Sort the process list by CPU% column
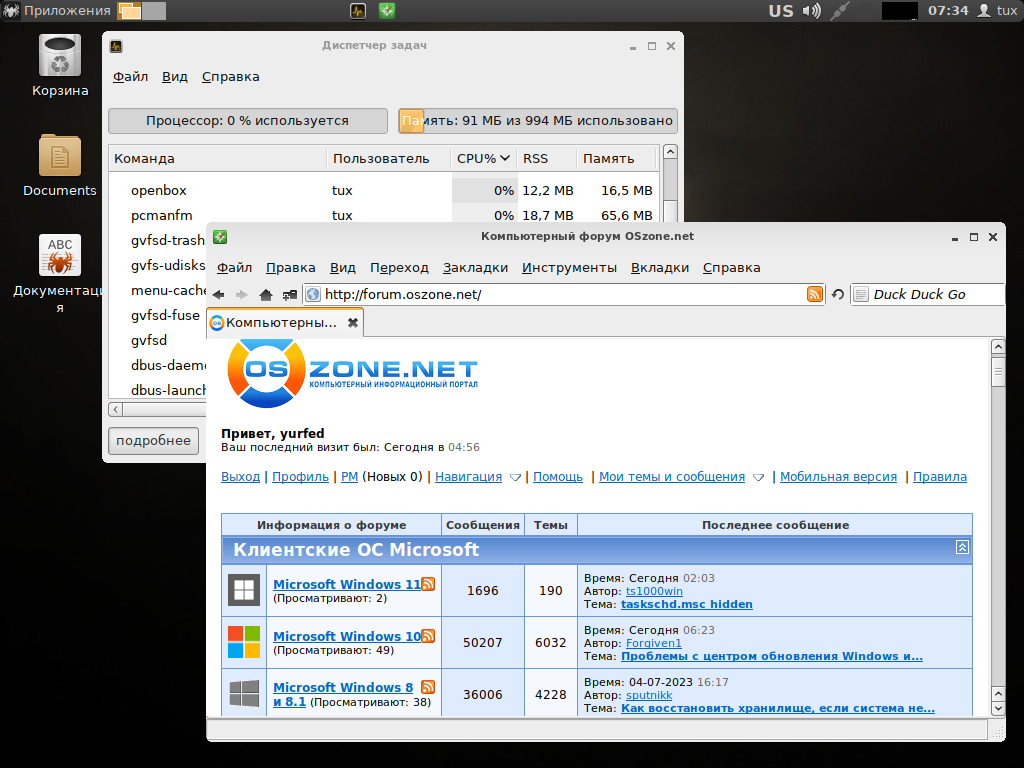The image size is (1024, 768). pos(483,158)
